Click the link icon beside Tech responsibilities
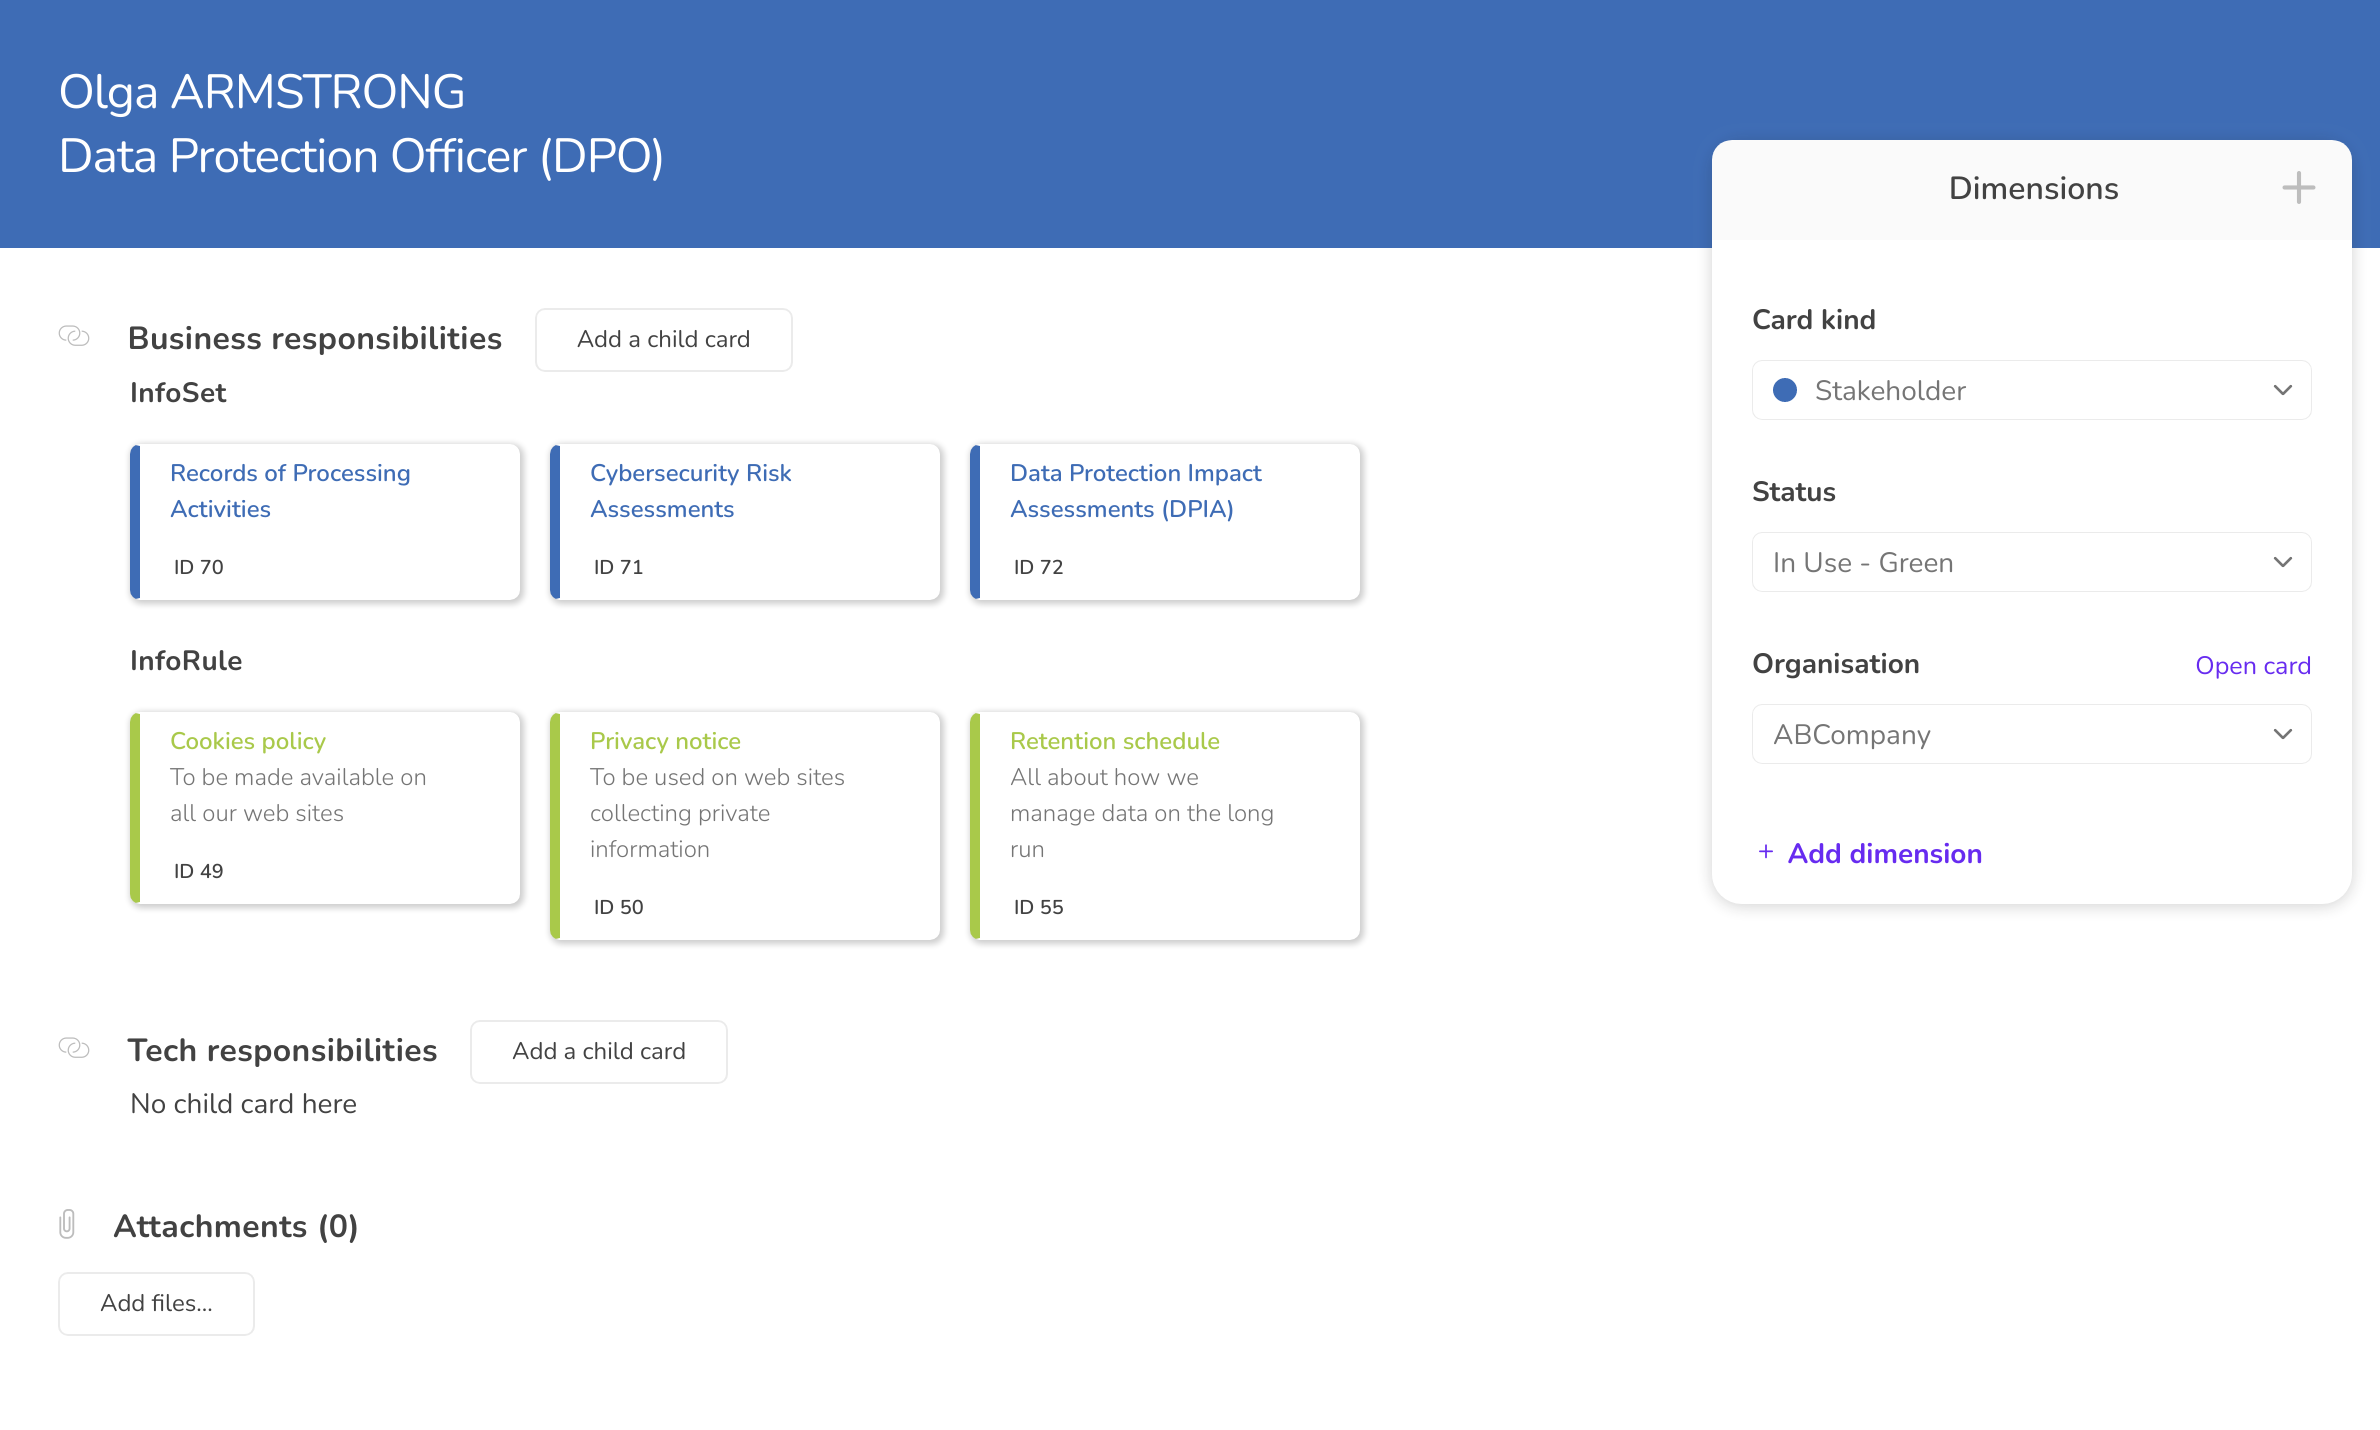Image resolution: width=2380 pixels, height=1430 pixels. click(x=73, y=1049)
